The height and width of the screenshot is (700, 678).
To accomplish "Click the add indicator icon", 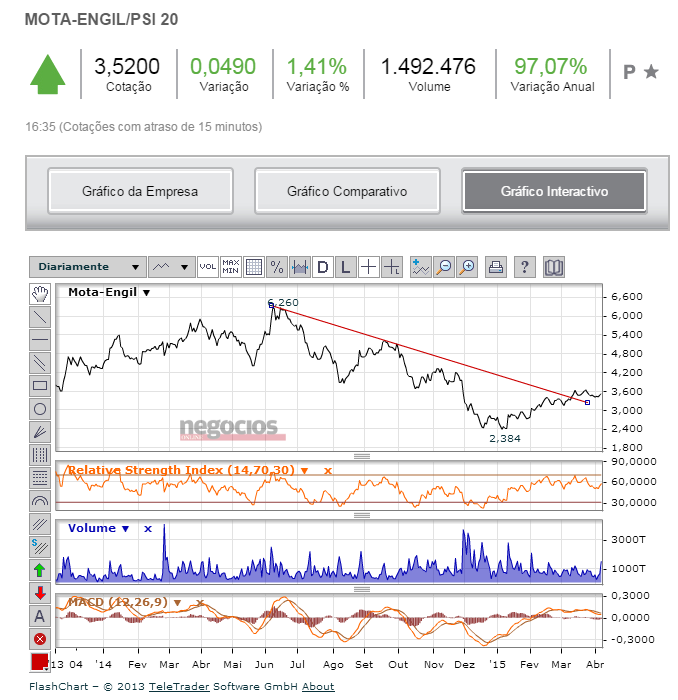I will pyautogui.click(x=420, y=267).
